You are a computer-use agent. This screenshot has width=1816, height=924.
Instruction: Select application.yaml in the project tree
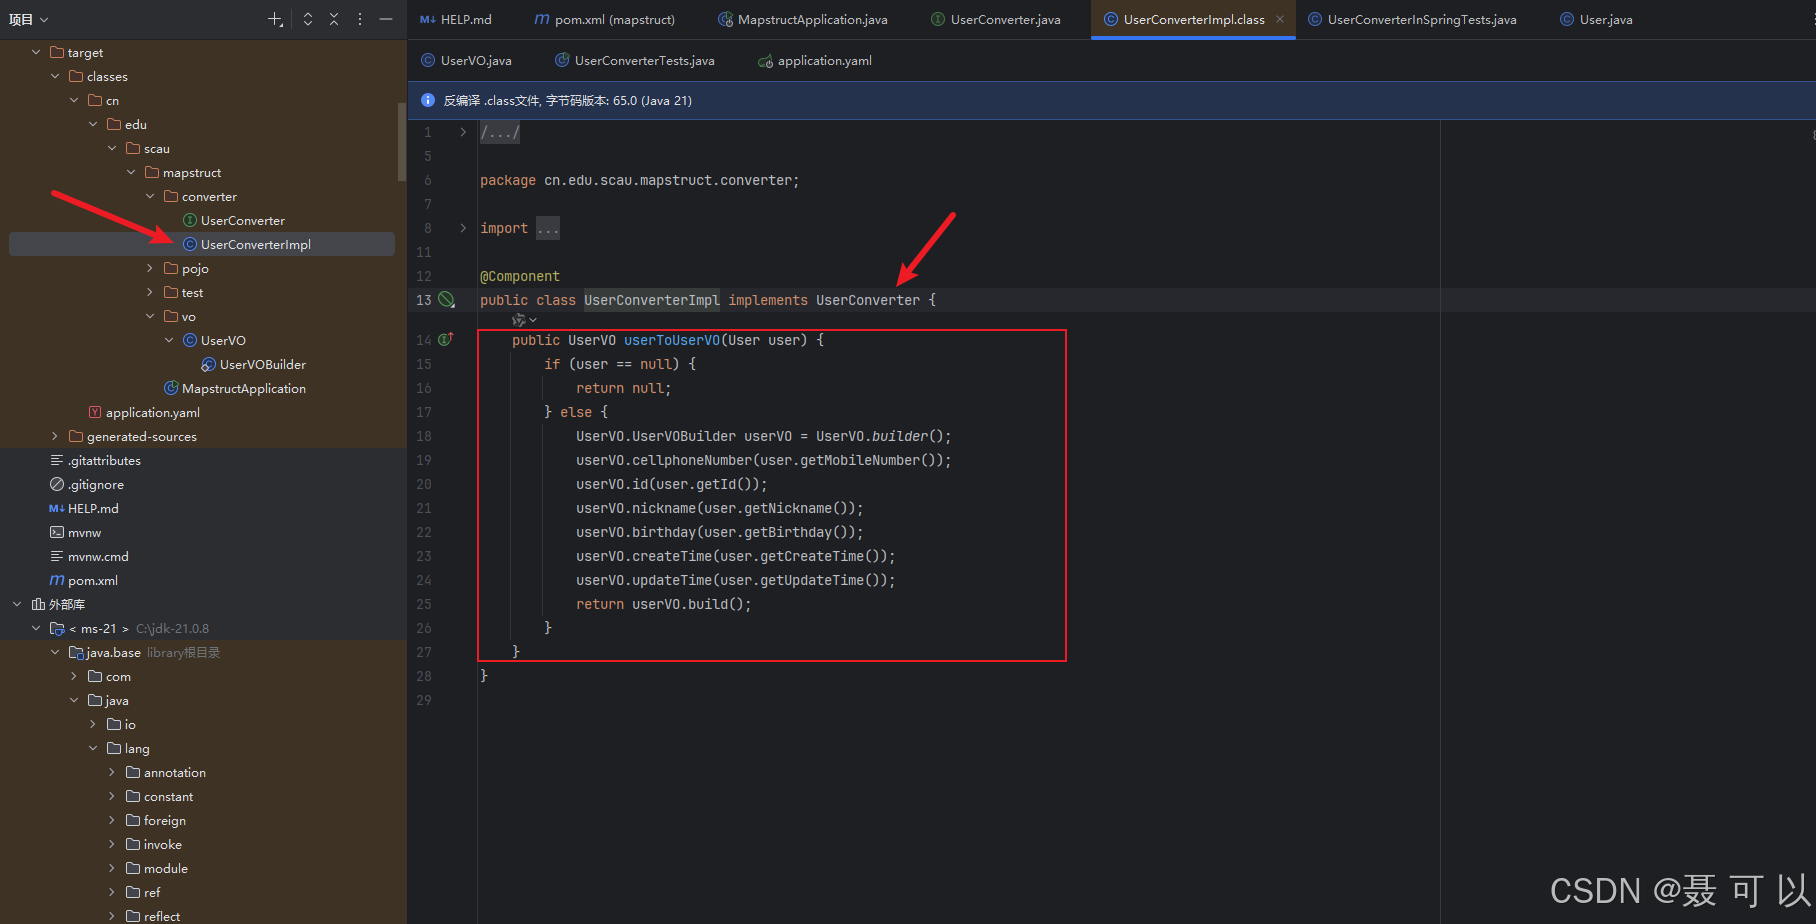pyautogui.click(x=152, y=412)
